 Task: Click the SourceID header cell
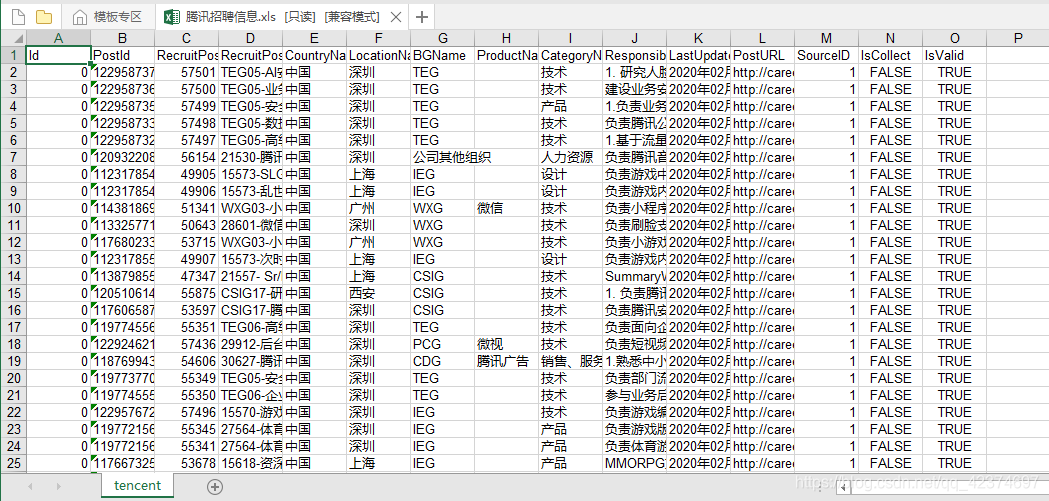pos(826,55)
